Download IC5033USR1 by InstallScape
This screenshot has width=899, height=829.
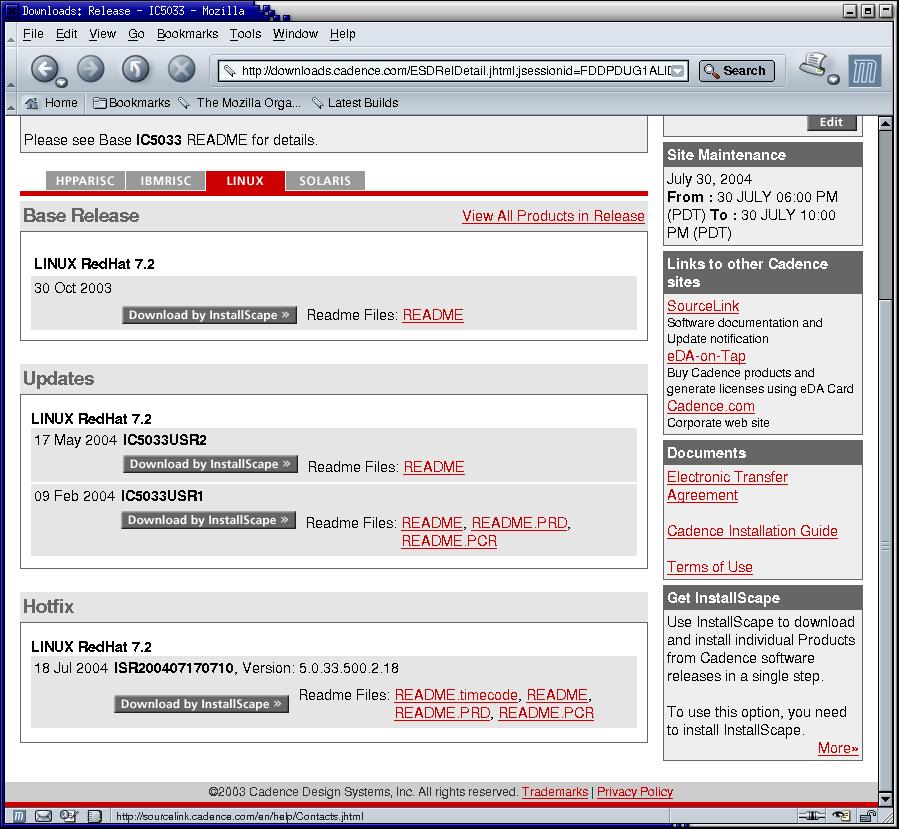coord(208,520)
